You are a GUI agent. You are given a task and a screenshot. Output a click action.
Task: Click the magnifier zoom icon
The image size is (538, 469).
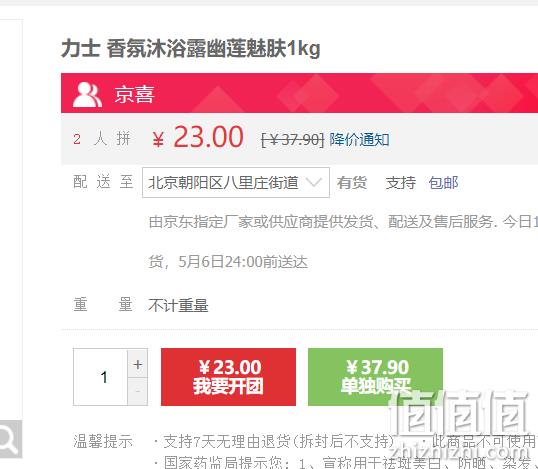10,439
